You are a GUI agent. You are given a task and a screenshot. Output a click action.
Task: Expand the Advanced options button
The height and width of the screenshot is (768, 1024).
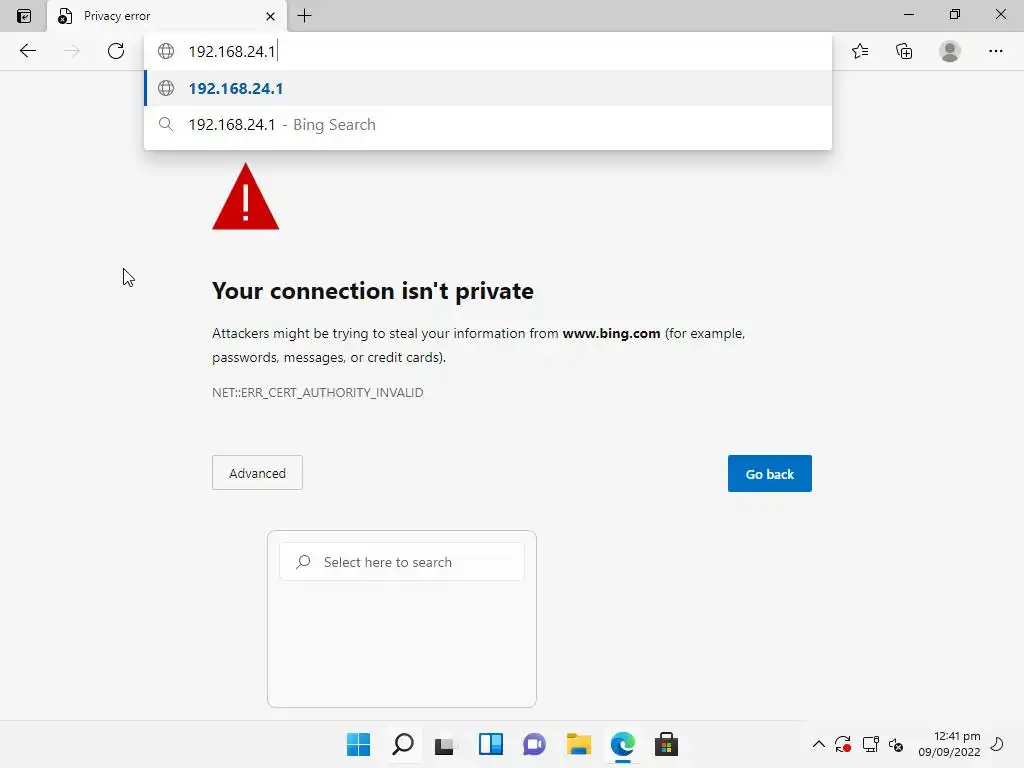tap(257, 473)
